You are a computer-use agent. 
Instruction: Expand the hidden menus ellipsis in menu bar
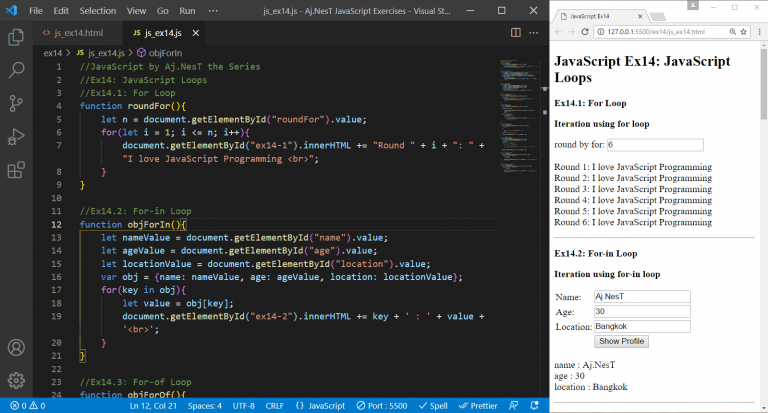tap(212, 11)
